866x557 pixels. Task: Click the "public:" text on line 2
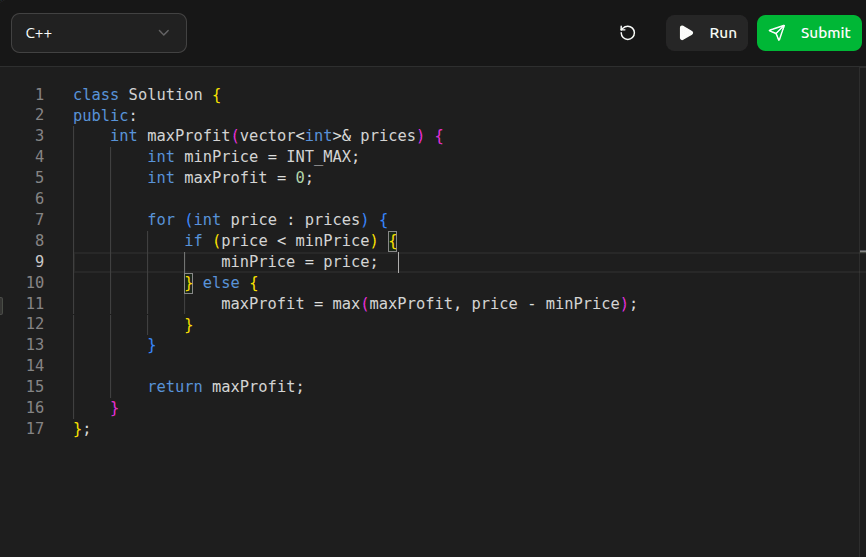pyautogui.click(x=105, y=116)
